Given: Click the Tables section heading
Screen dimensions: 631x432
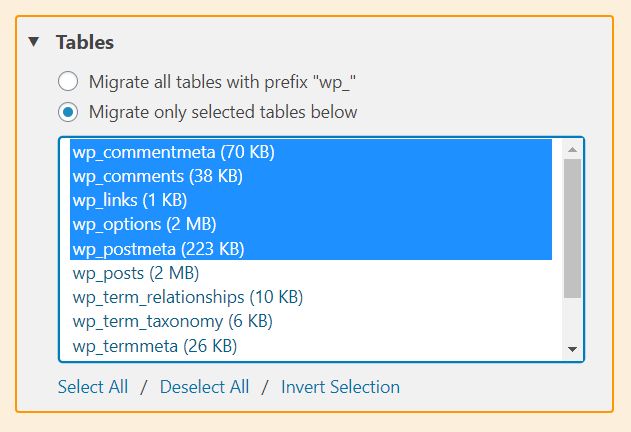Looking at the screenshot, I should (85, 42).
